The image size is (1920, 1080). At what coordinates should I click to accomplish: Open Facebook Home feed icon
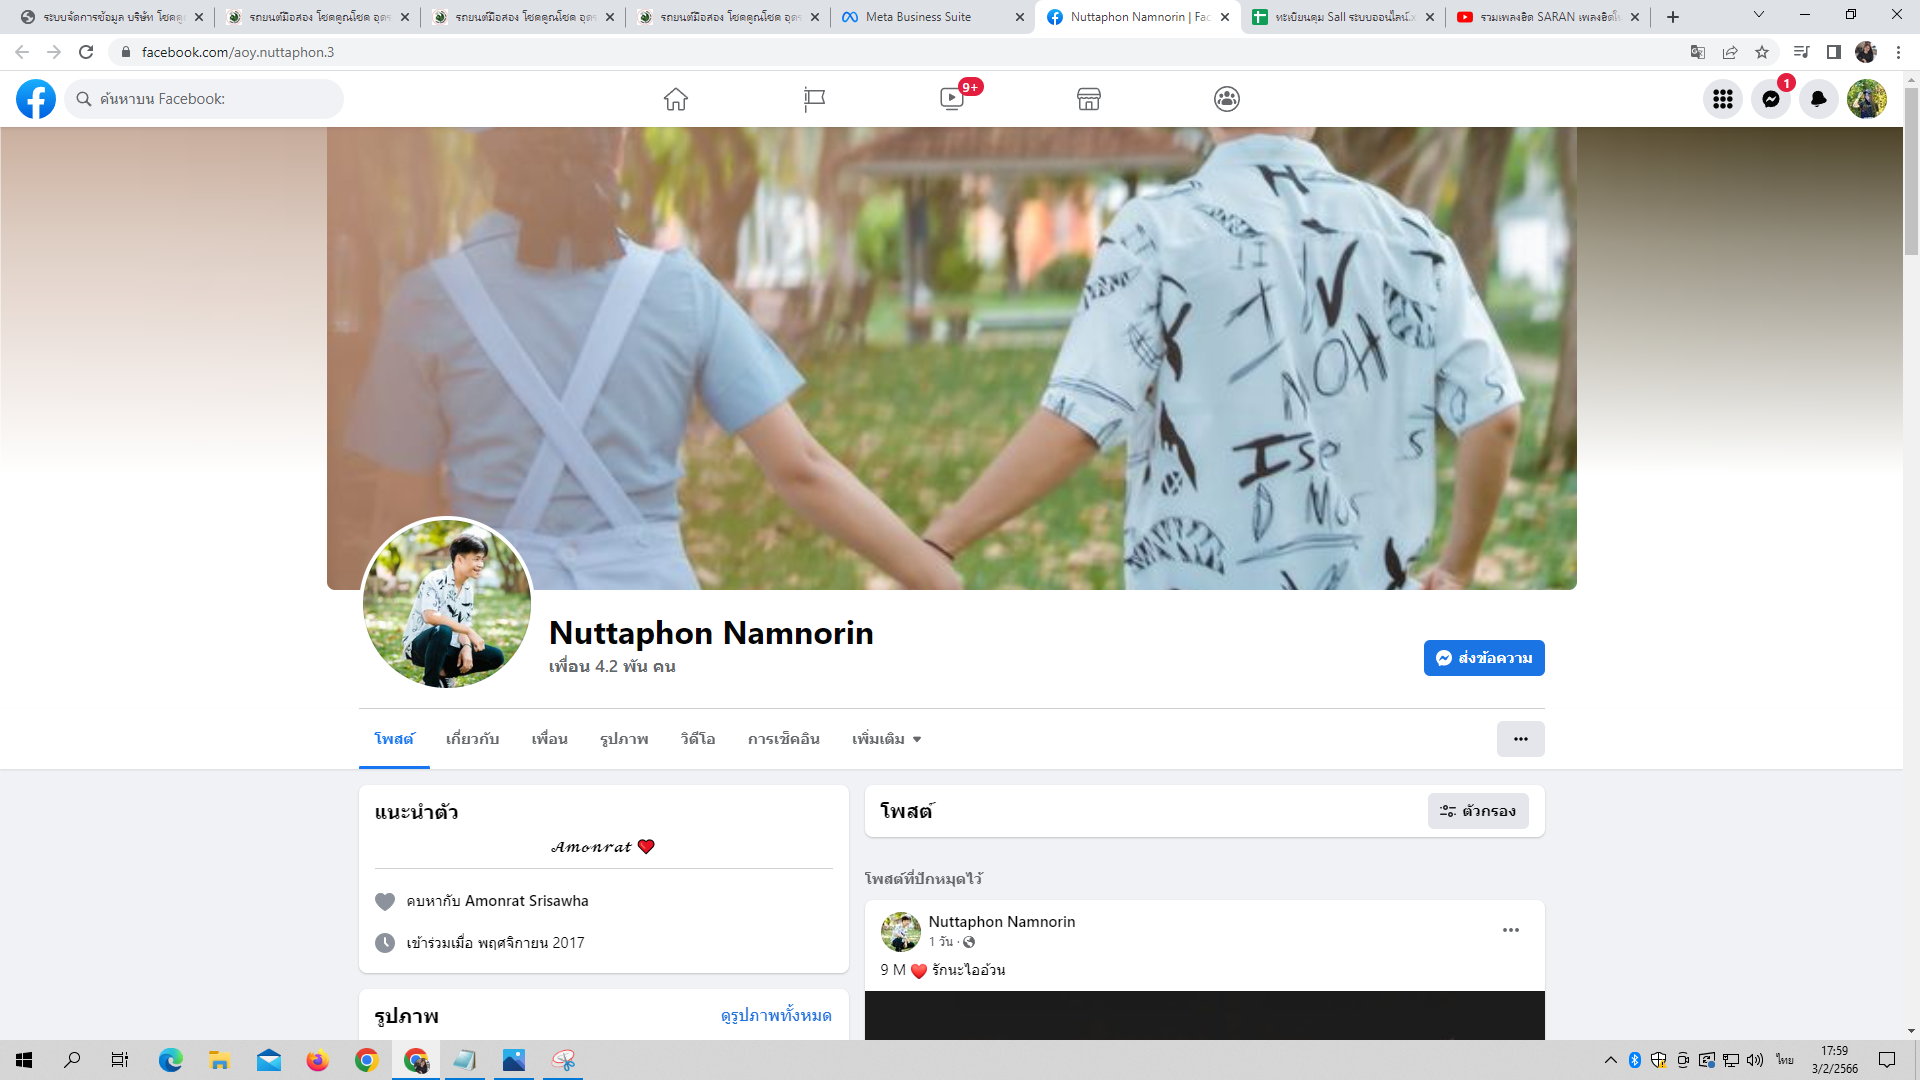676,99
